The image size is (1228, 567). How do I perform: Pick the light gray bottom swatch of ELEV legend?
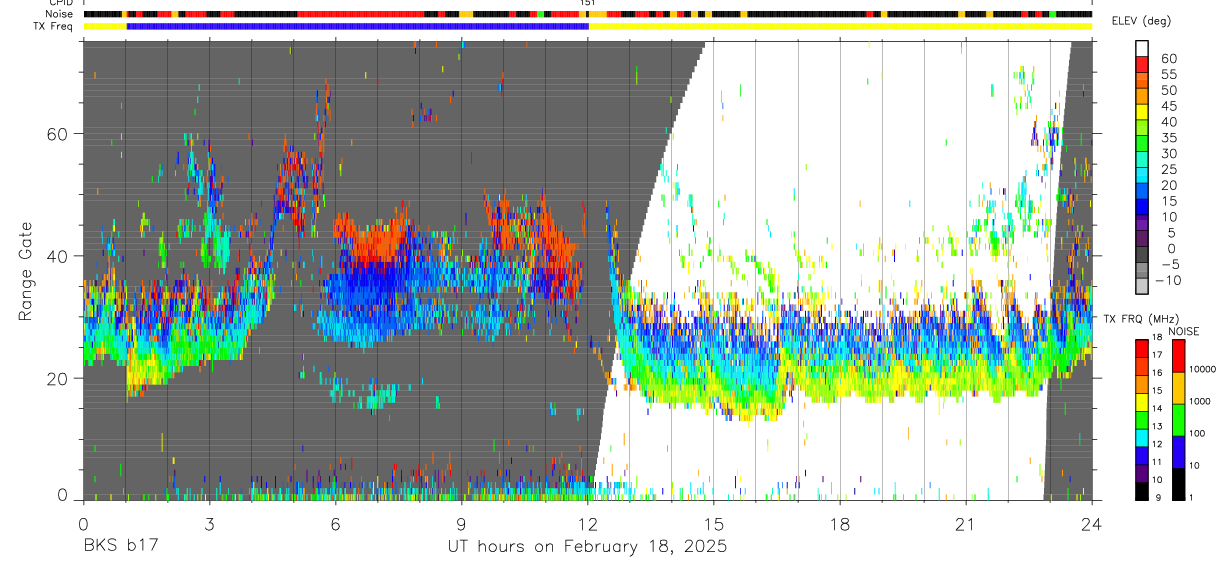click(x=1142, y=287)
